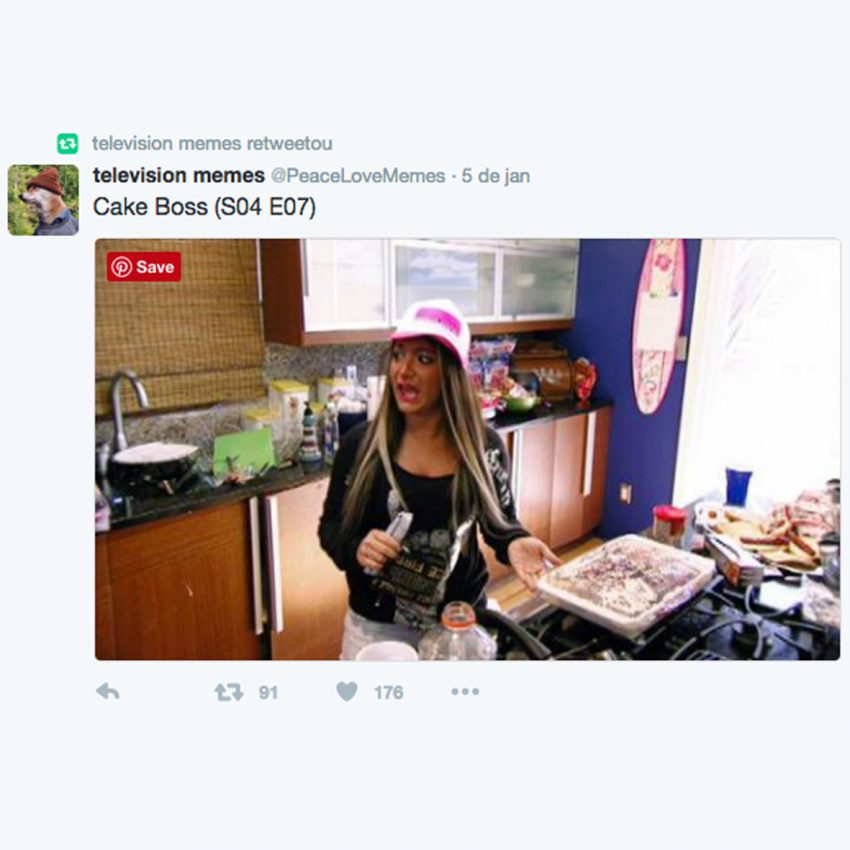This screenshot has height=850, width=850.
Task: Reply to the Cake Boss tweet
Action: pos(108,692)
